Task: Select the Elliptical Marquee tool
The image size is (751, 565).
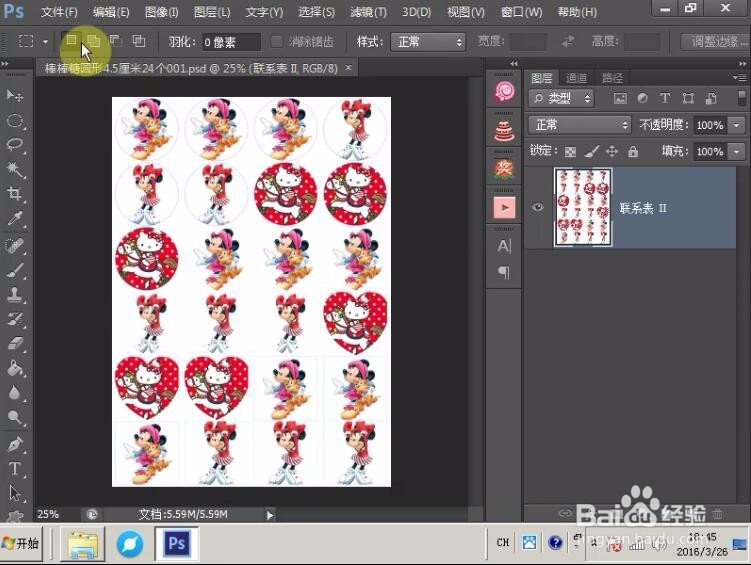Action: click(15, 121)
